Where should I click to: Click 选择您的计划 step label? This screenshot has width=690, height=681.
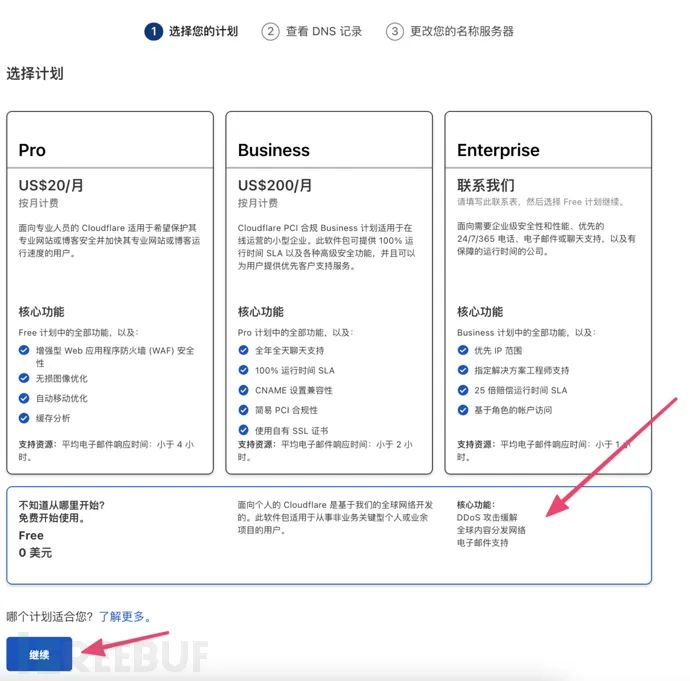point(203,31)
